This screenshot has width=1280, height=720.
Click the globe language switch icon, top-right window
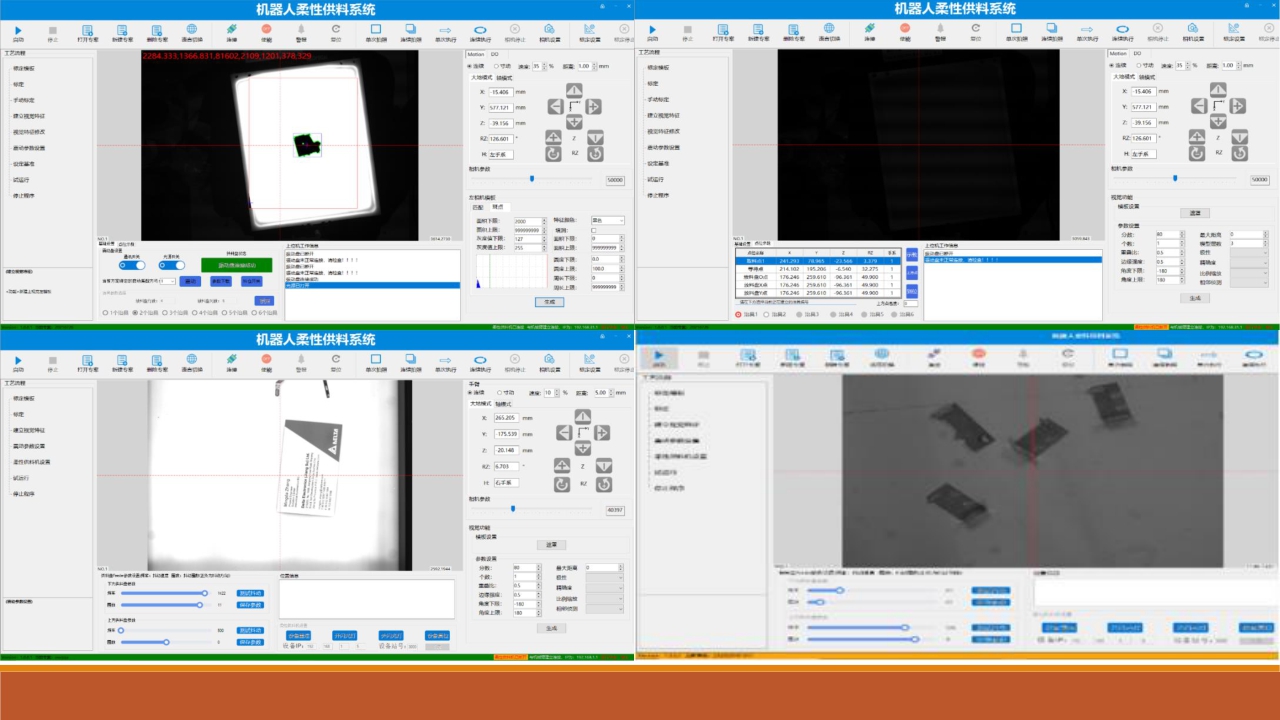point(829,30)
